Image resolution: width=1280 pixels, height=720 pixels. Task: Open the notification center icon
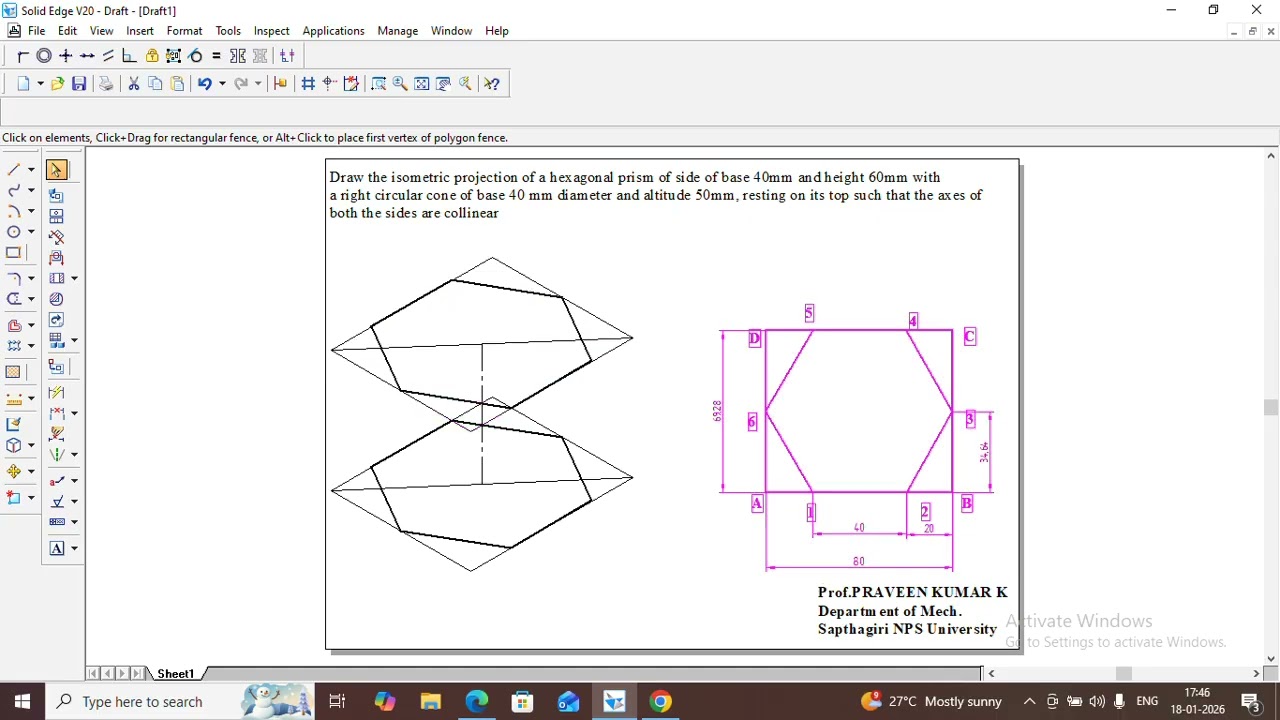point(1250,702)
